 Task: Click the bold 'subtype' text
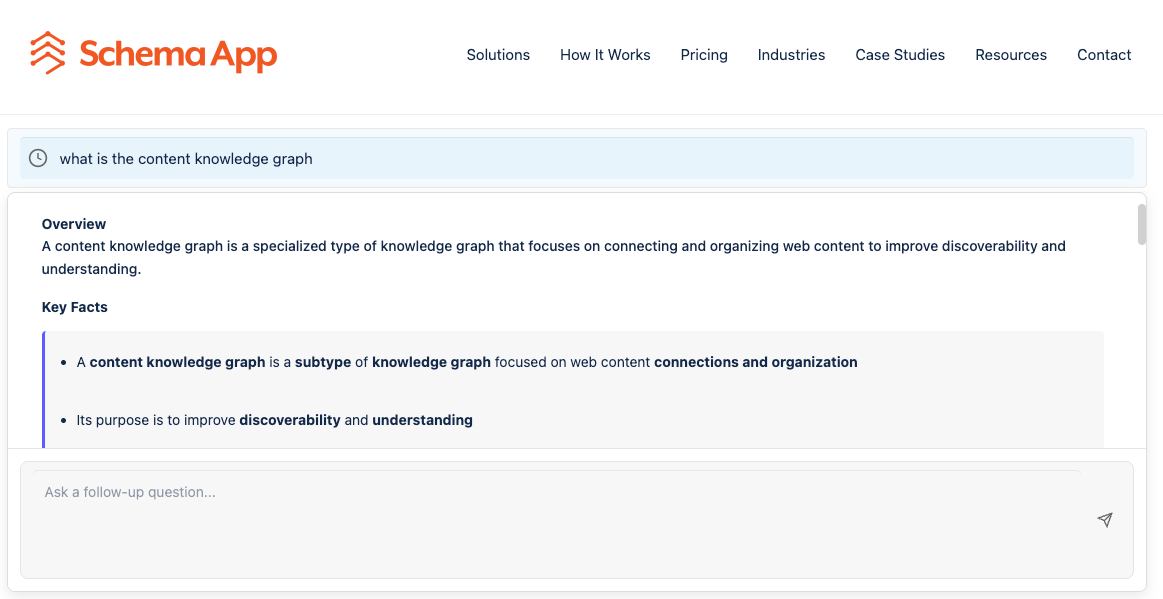(323, 363)
